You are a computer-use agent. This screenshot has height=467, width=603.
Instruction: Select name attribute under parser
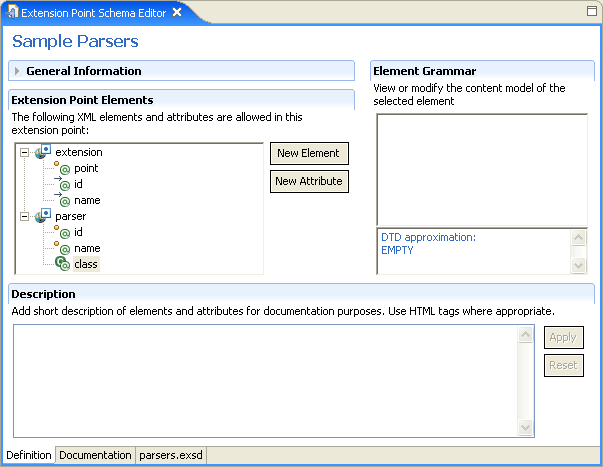click(x=87, y=249)
